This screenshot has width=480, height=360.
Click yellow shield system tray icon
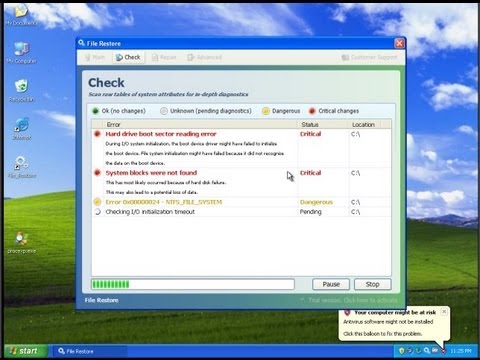(402, 351)
